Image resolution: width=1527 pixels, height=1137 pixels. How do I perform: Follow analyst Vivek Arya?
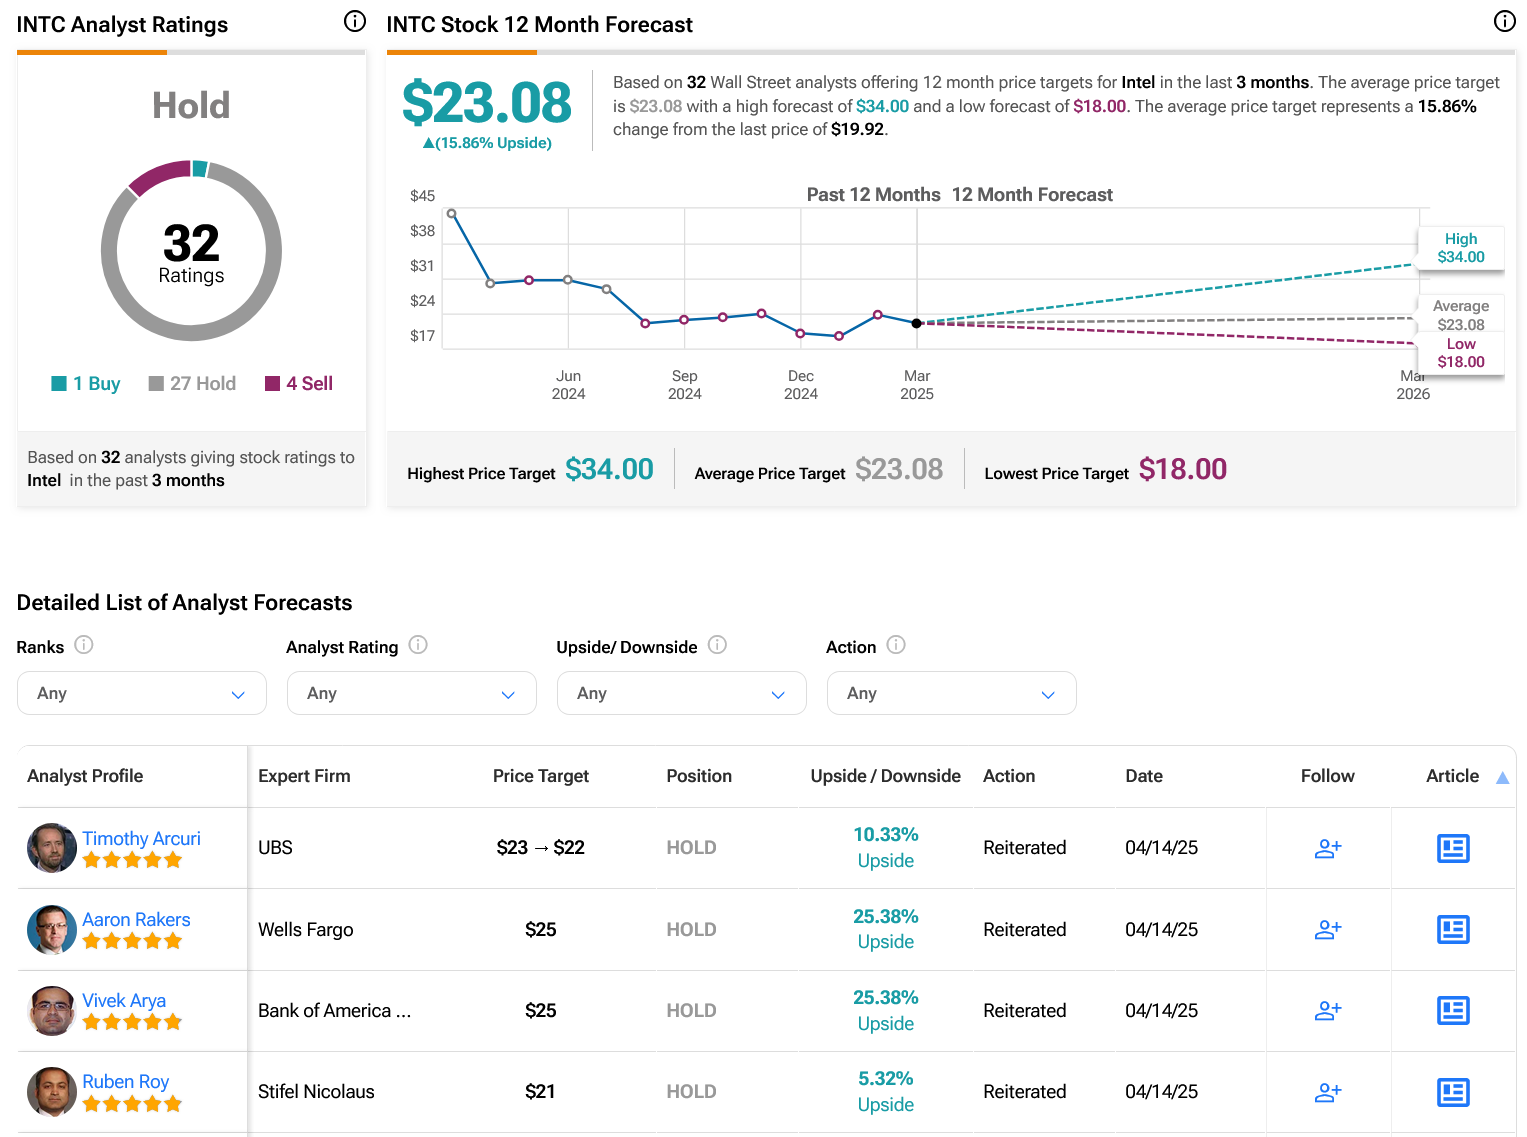[x=1328, y=1011]
